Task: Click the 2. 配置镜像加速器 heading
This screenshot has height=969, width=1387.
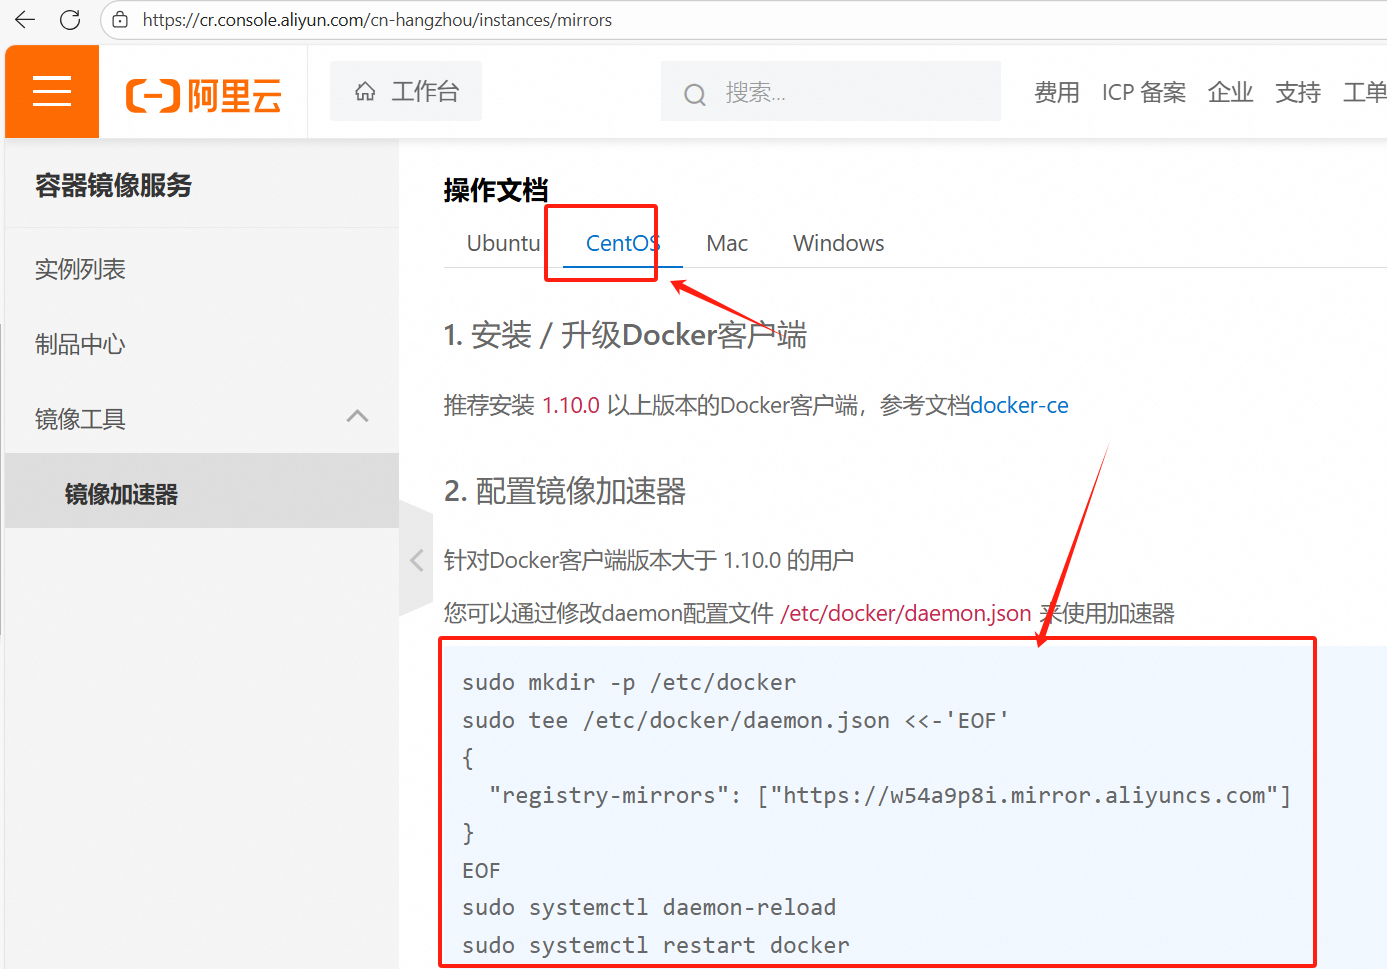Action: 565,491
